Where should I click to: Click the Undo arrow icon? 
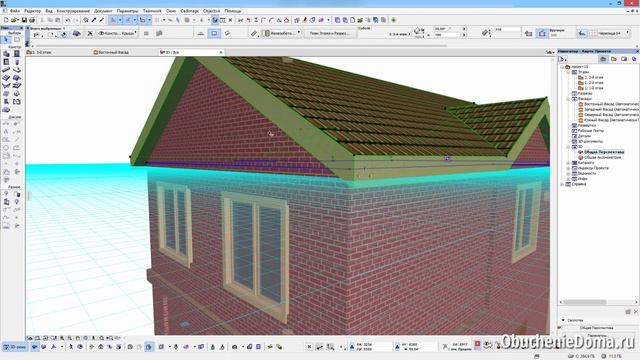point(68,20)
